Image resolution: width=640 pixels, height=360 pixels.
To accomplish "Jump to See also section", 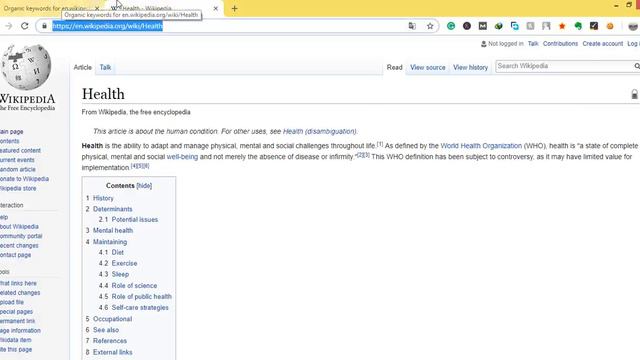I will click(x=106, y=330).
